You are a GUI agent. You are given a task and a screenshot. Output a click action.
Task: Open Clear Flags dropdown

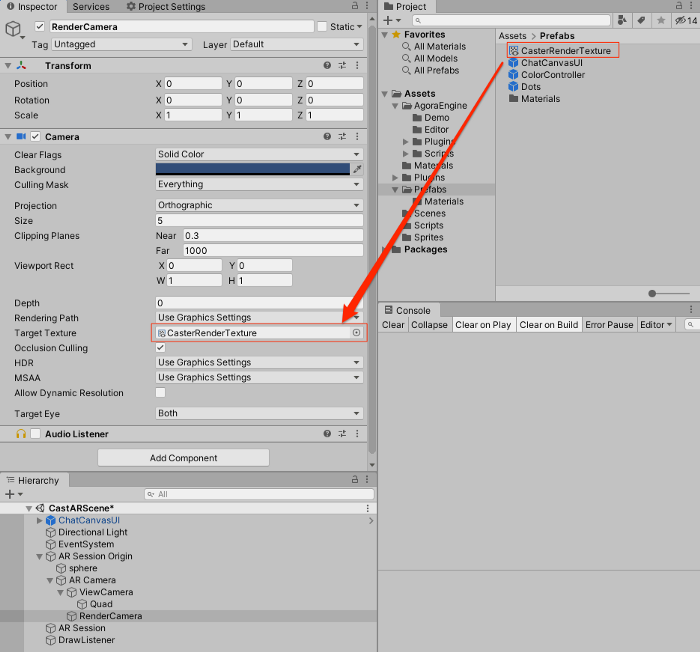[259, 154]
